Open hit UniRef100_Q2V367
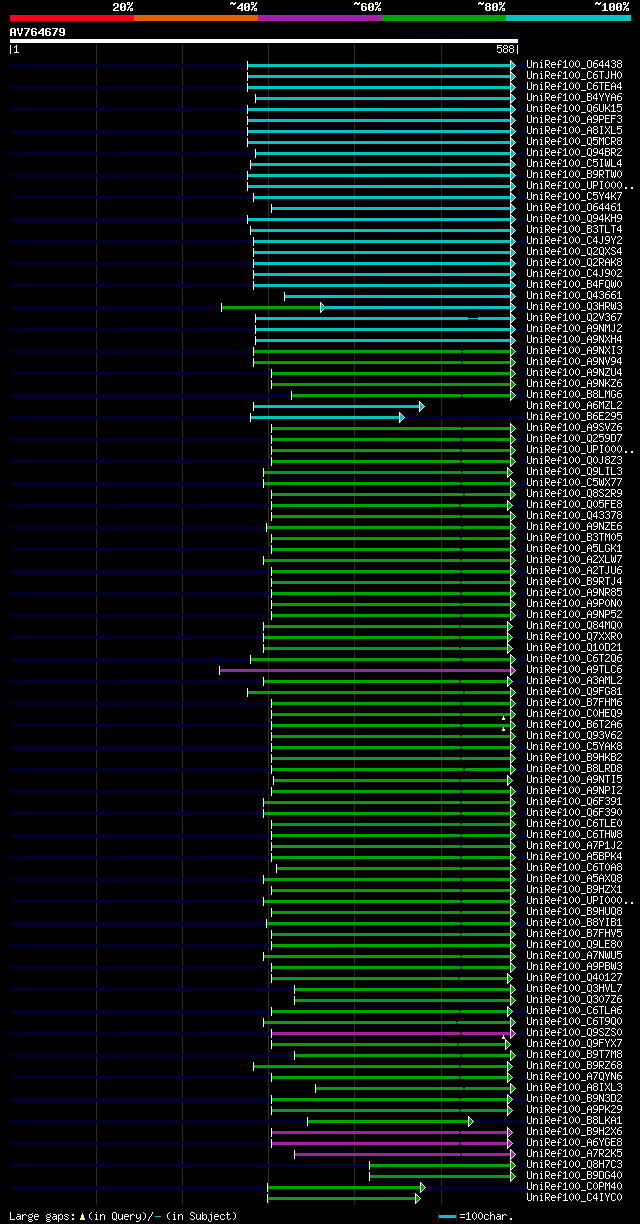640x1224 pixels. click(575, 317)
